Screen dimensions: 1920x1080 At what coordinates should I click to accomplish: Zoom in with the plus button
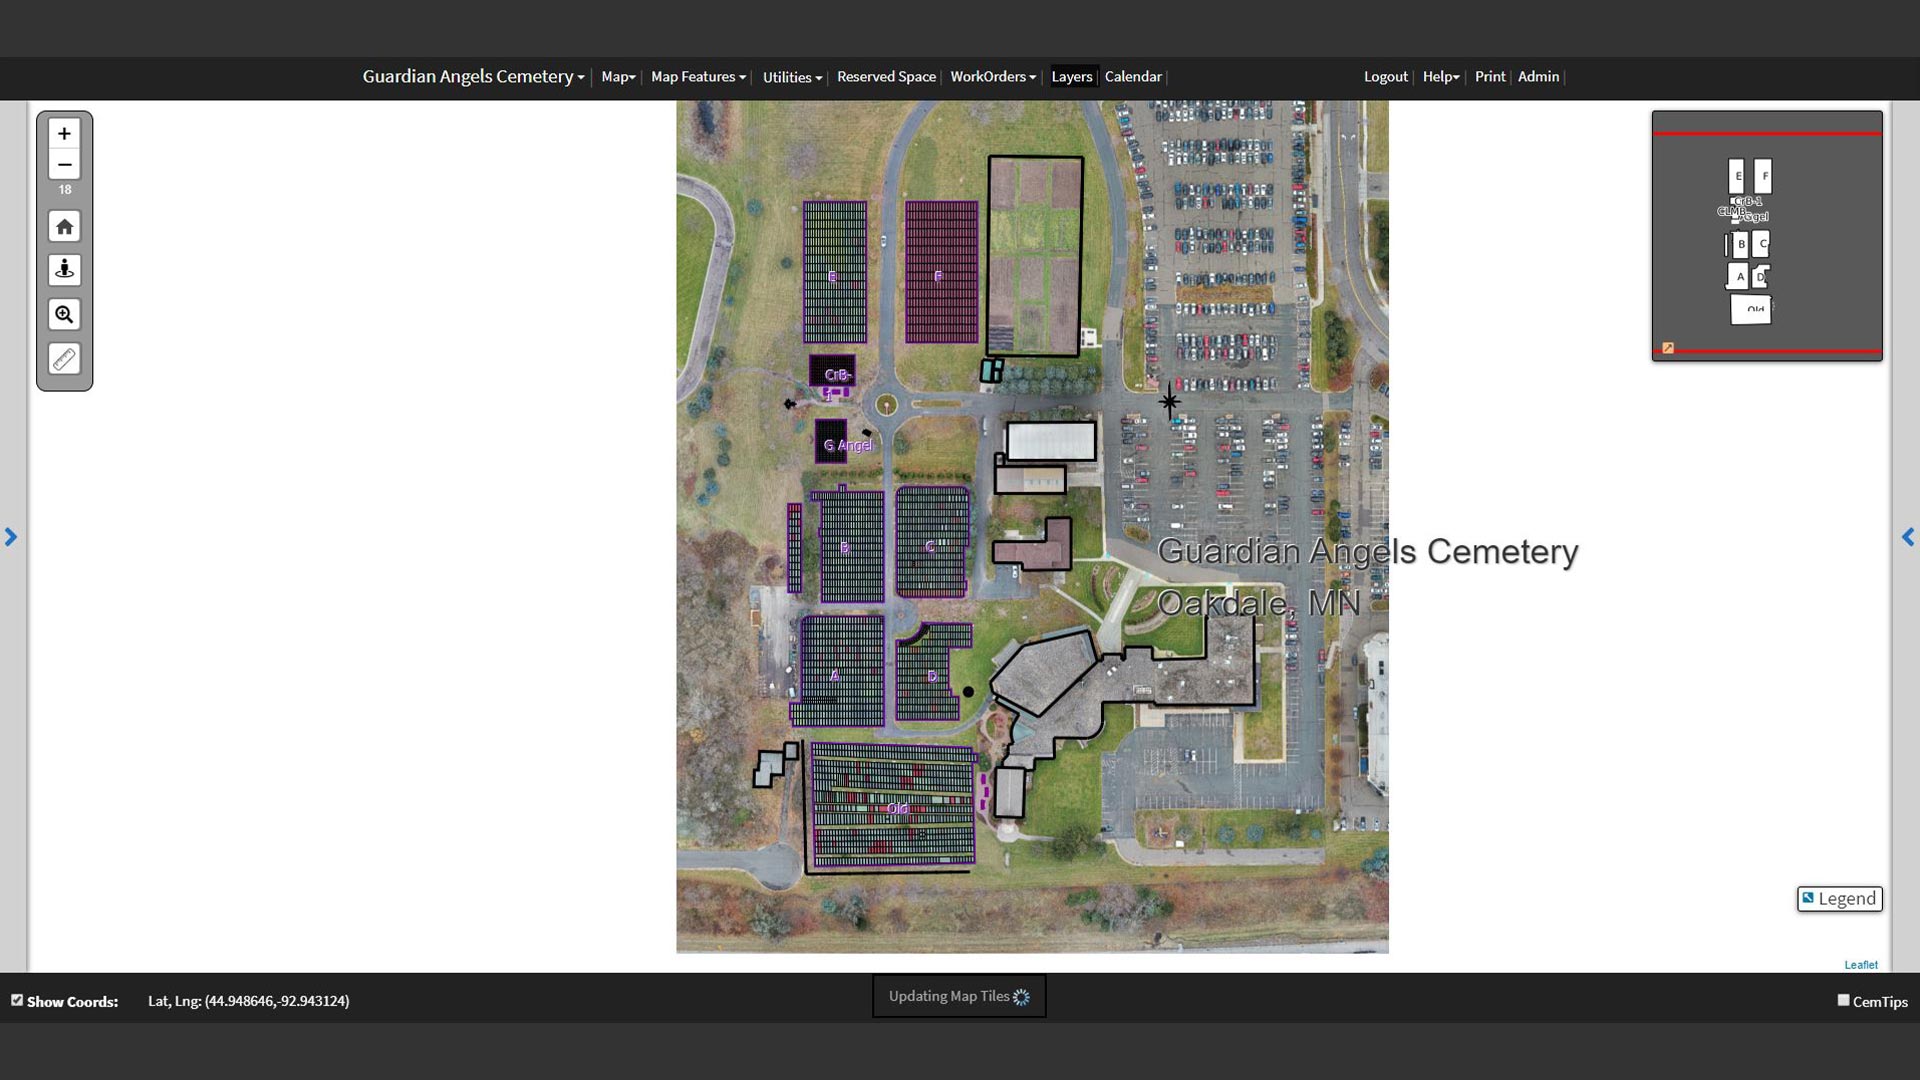(x=64, y=133)
